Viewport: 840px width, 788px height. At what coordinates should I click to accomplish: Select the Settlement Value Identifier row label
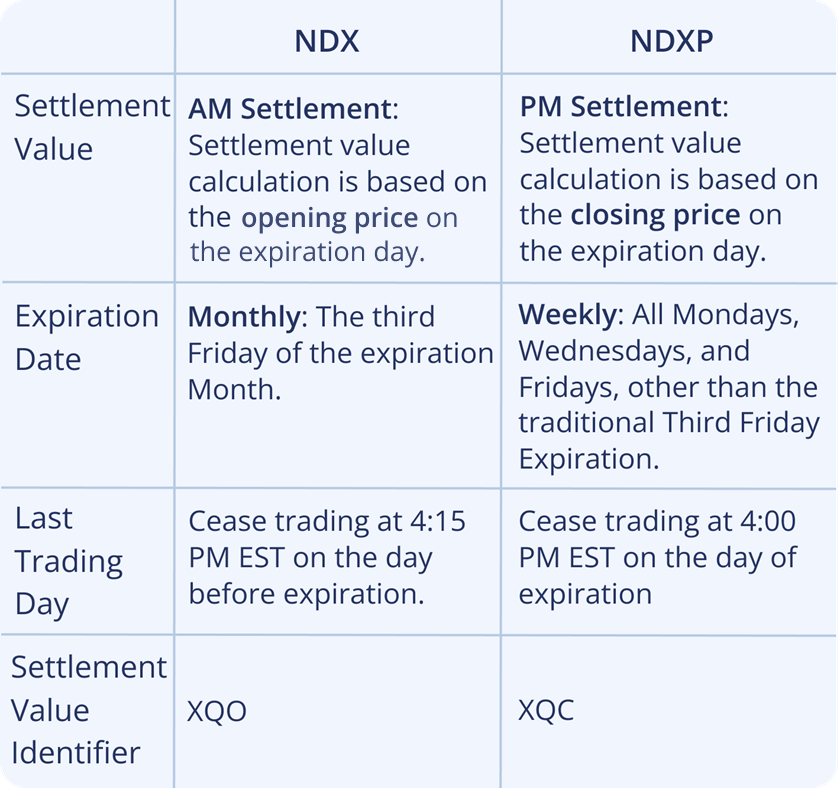88,709
